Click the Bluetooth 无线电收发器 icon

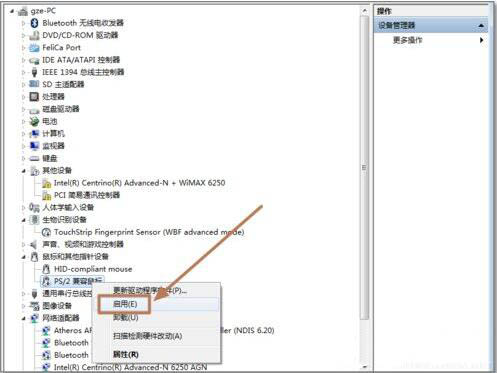click(x=34, y=23)
